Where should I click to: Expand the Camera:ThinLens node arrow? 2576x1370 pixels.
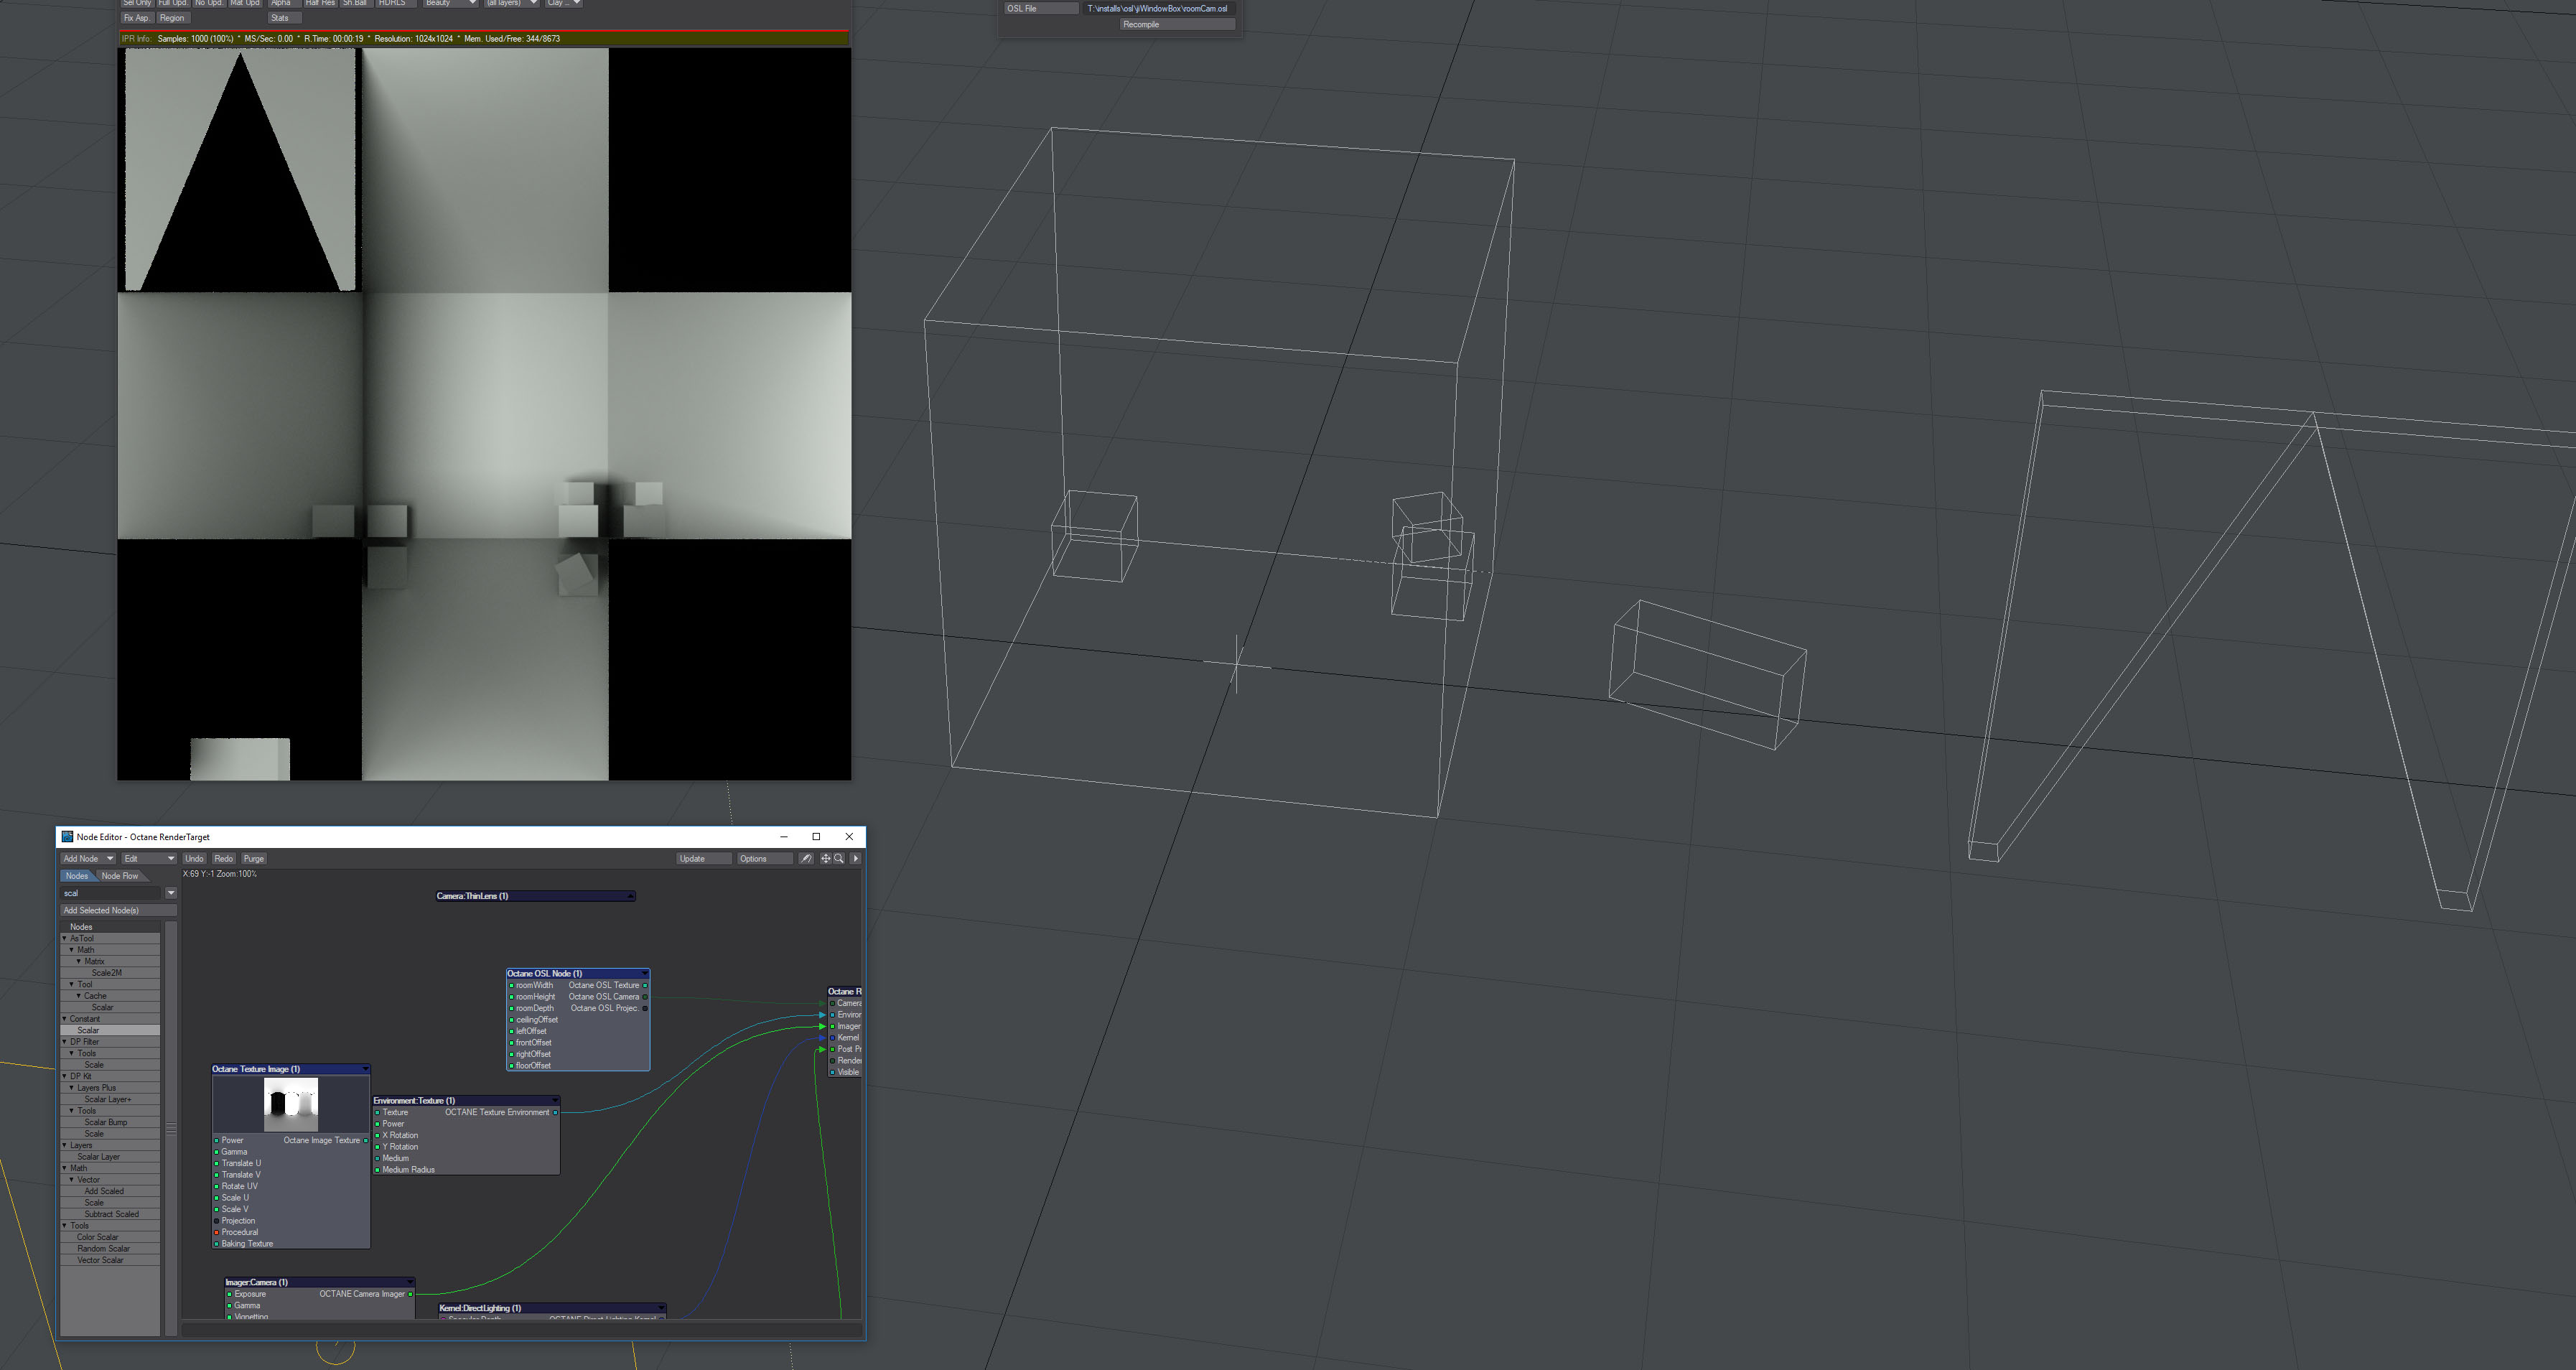(x=630, y=896)
